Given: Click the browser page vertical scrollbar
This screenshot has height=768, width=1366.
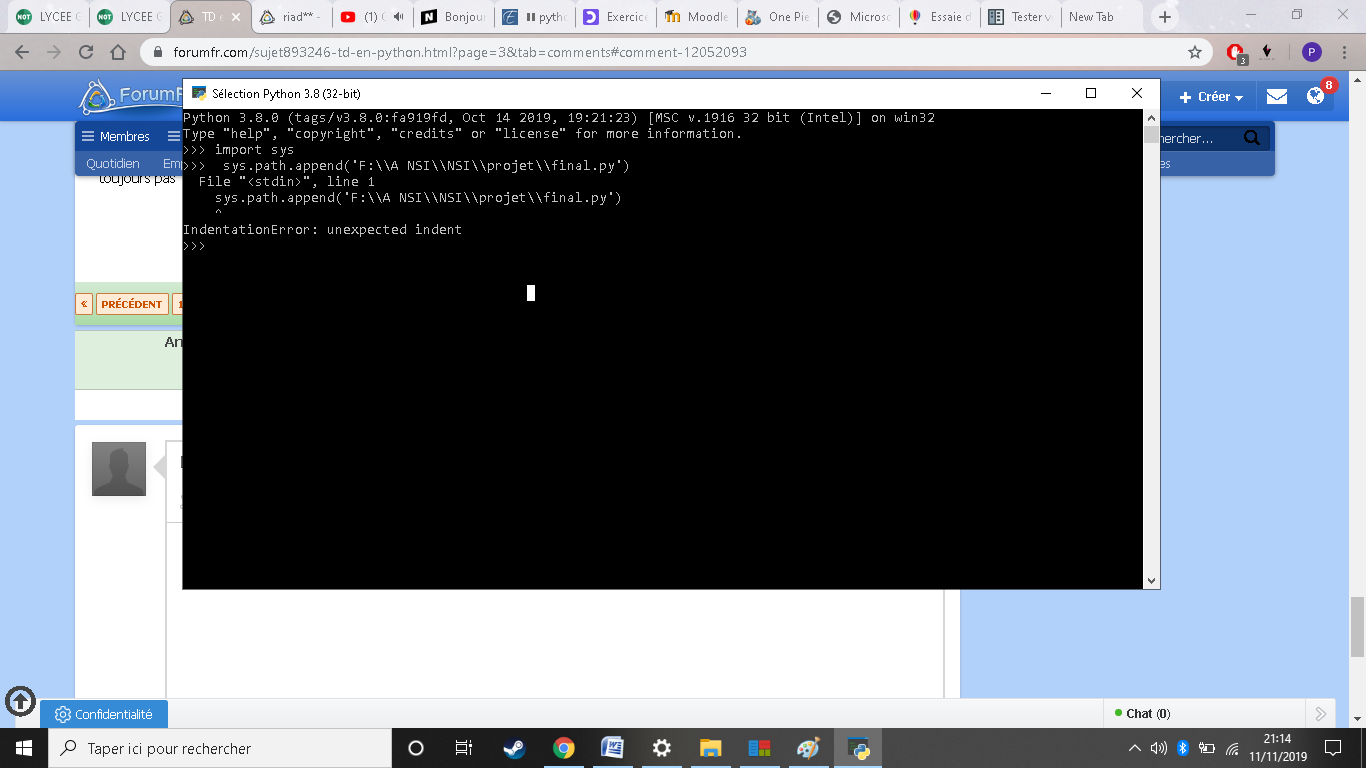Looking at the screenshot, I should (x=1357, y=626).
